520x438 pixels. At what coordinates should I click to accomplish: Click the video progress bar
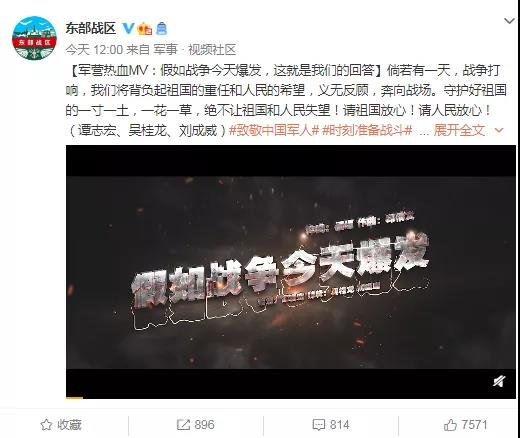291,397
